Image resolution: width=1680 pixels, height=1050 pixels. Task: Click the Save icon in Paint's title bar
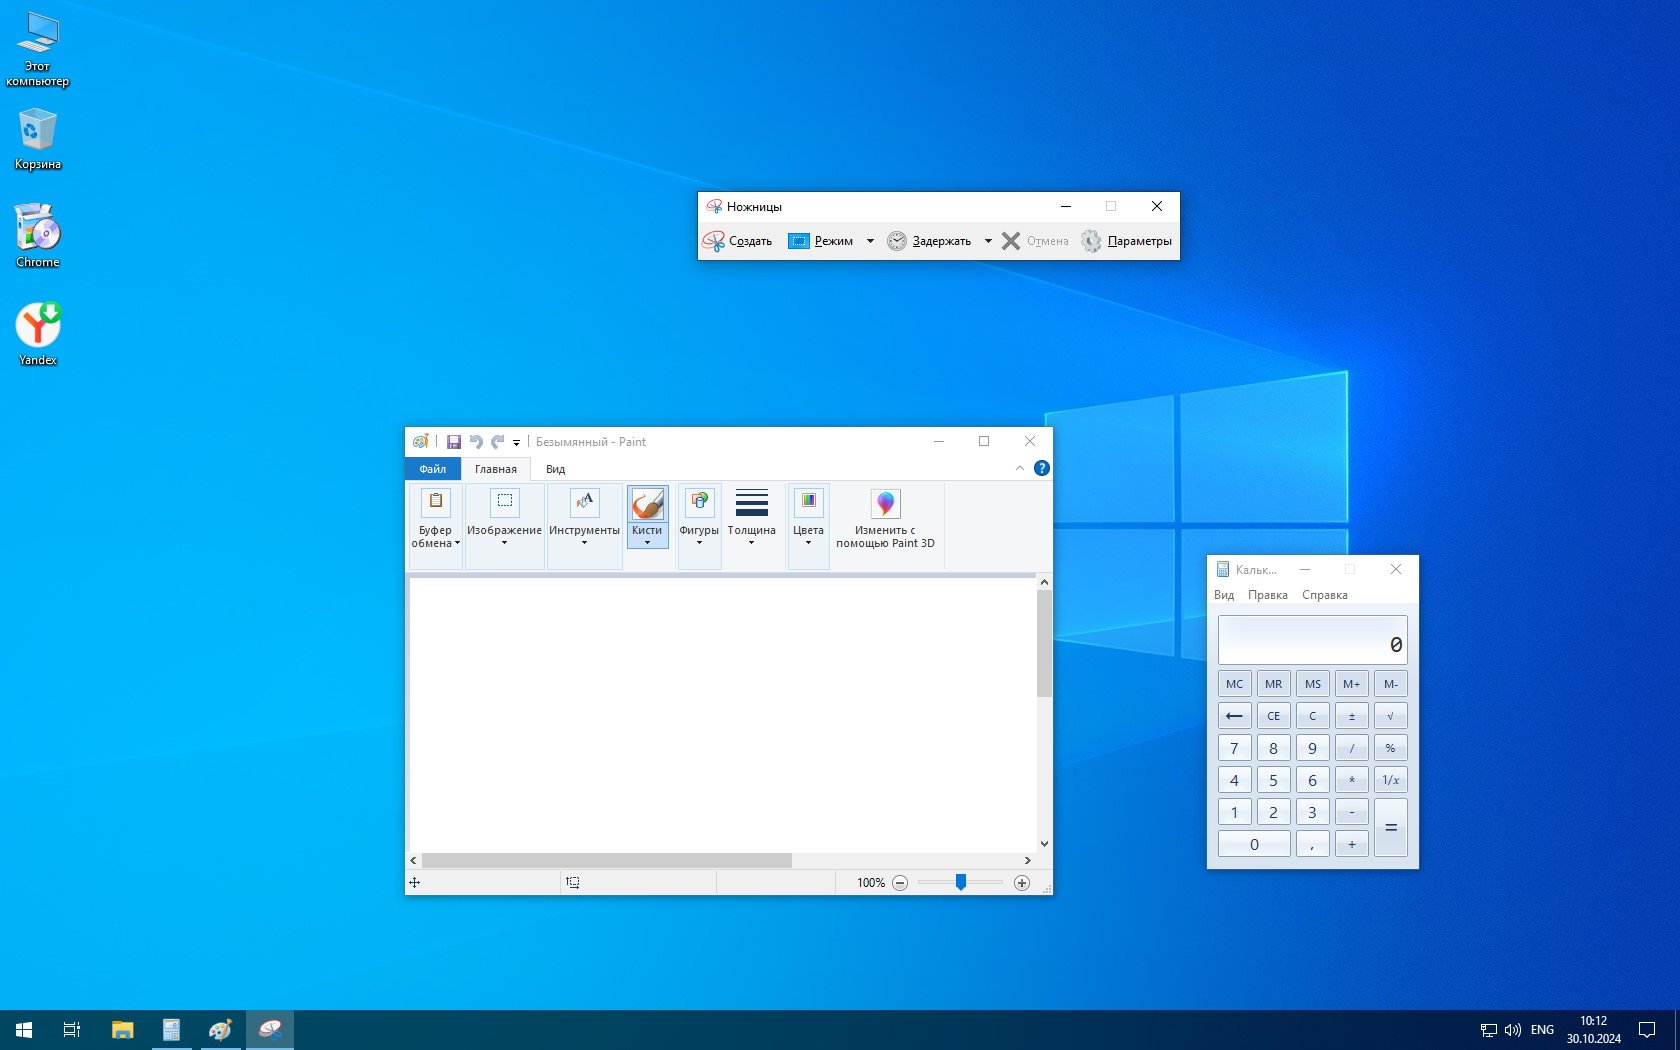click(x=453, y=442)
